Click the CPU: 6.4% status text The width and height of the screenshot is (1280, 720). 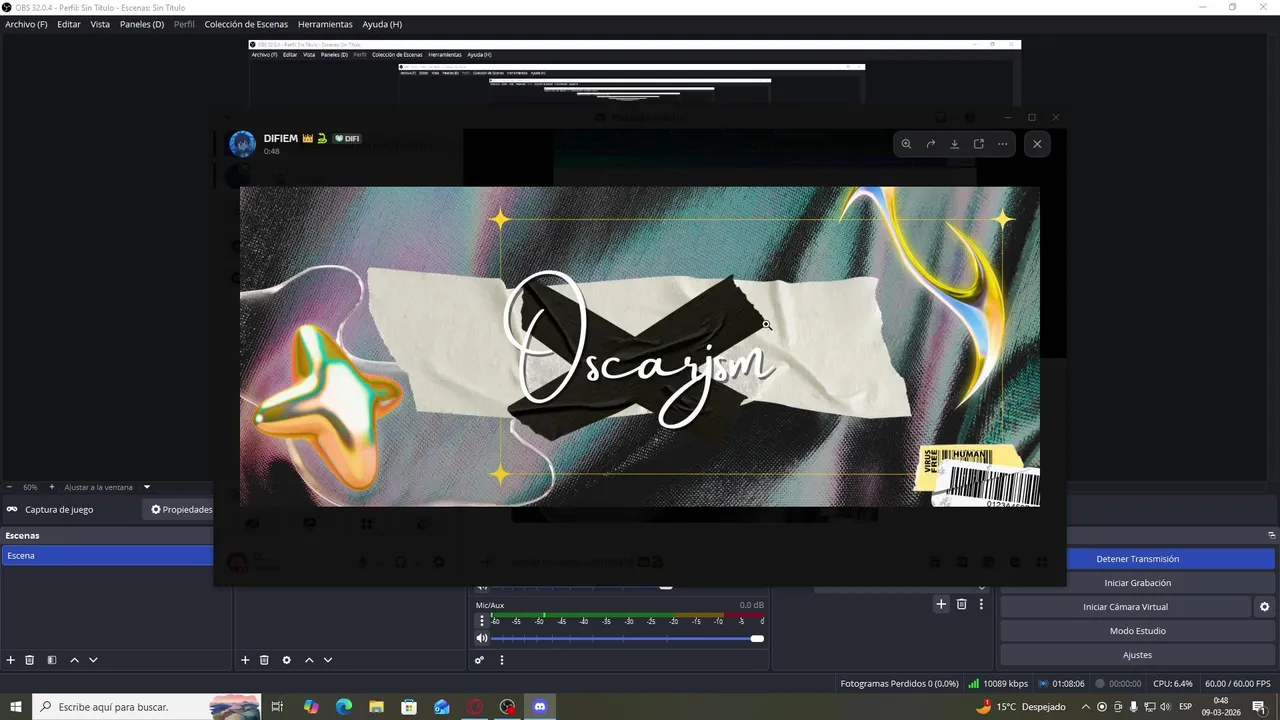pos(1173,684)
